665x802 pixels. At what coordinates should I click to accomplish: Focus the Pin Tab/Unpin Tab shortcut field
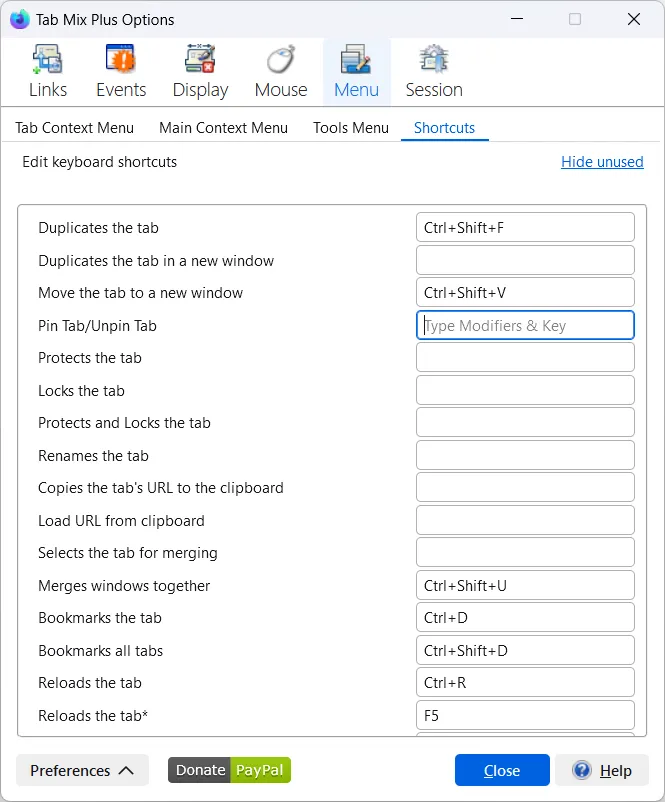[x=525, y=325]
